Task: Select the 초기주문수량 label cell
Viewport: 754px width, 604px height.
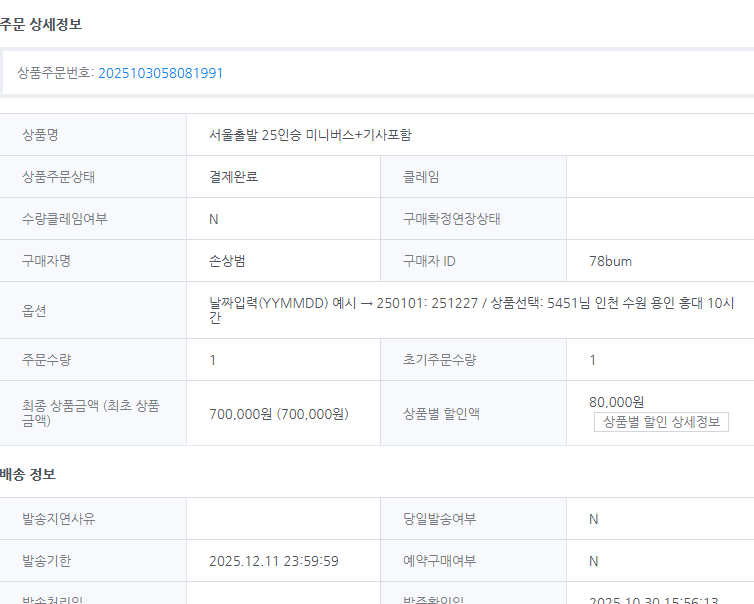Action: [x=438, y=360]
